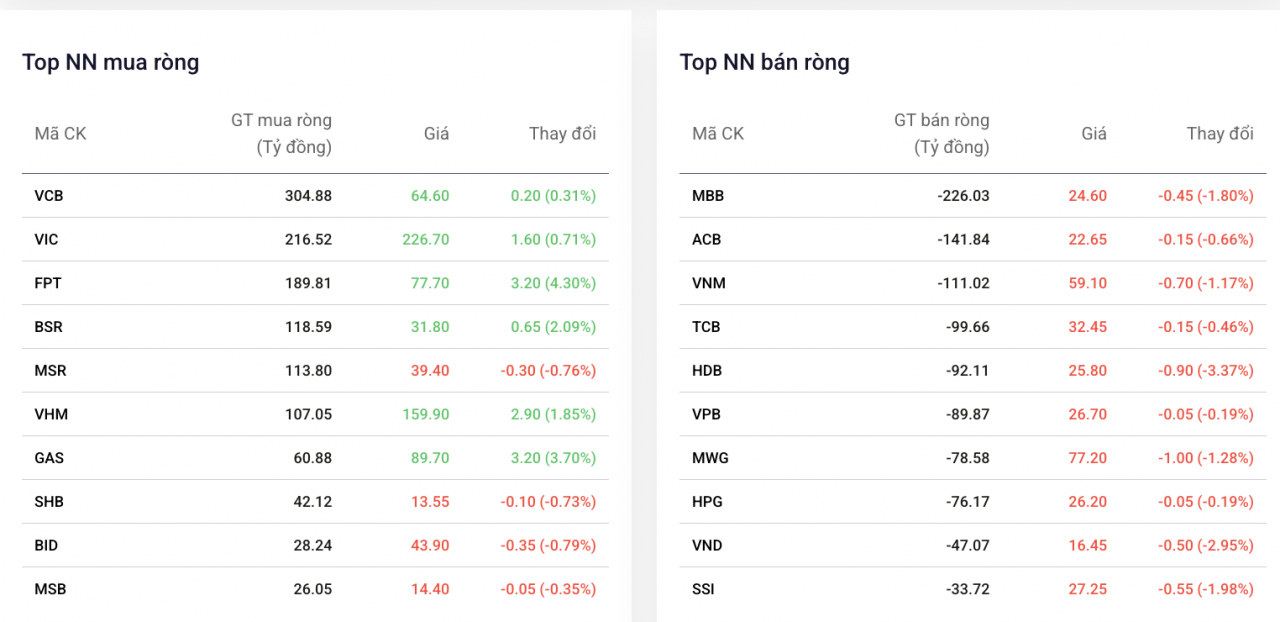The image size is (1280, 622).
Task: Click 'Mã CK' header in net-sell table
Action: click(x=718, y=134)
